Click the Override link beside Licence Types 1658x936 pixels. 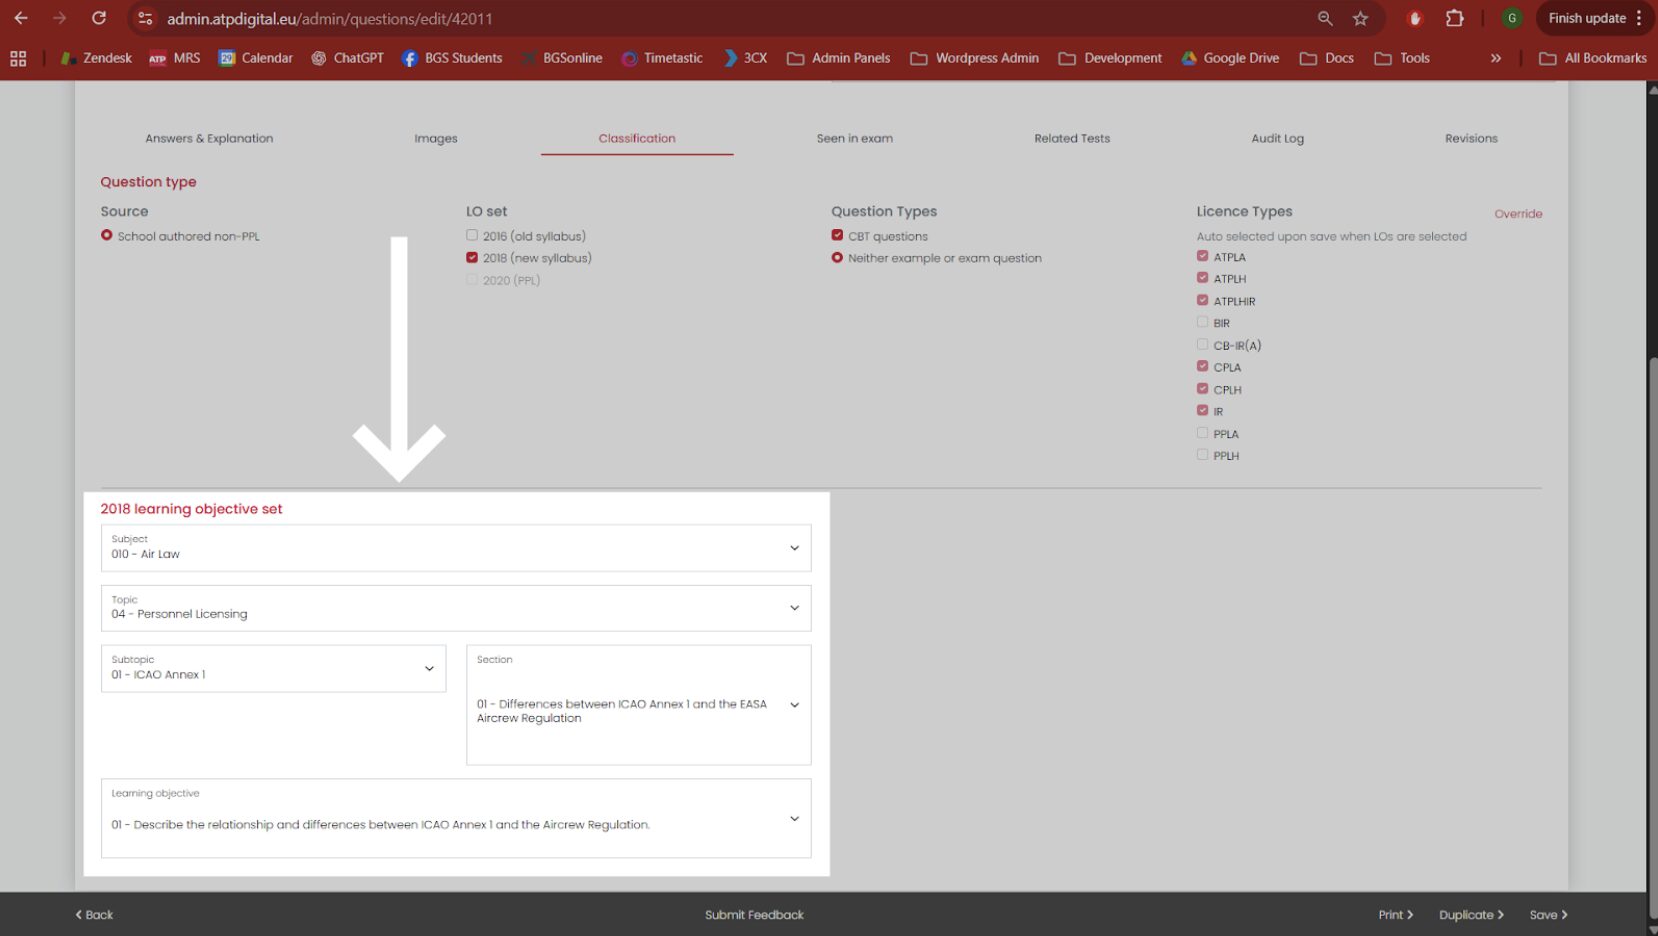click(x=1518, y=213)
